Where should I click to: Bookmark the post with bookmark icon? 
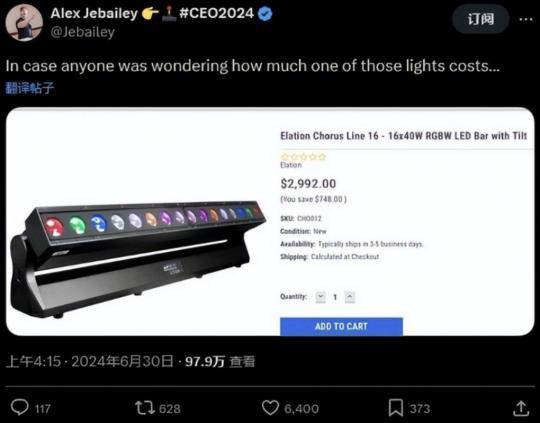coord(396,408)
